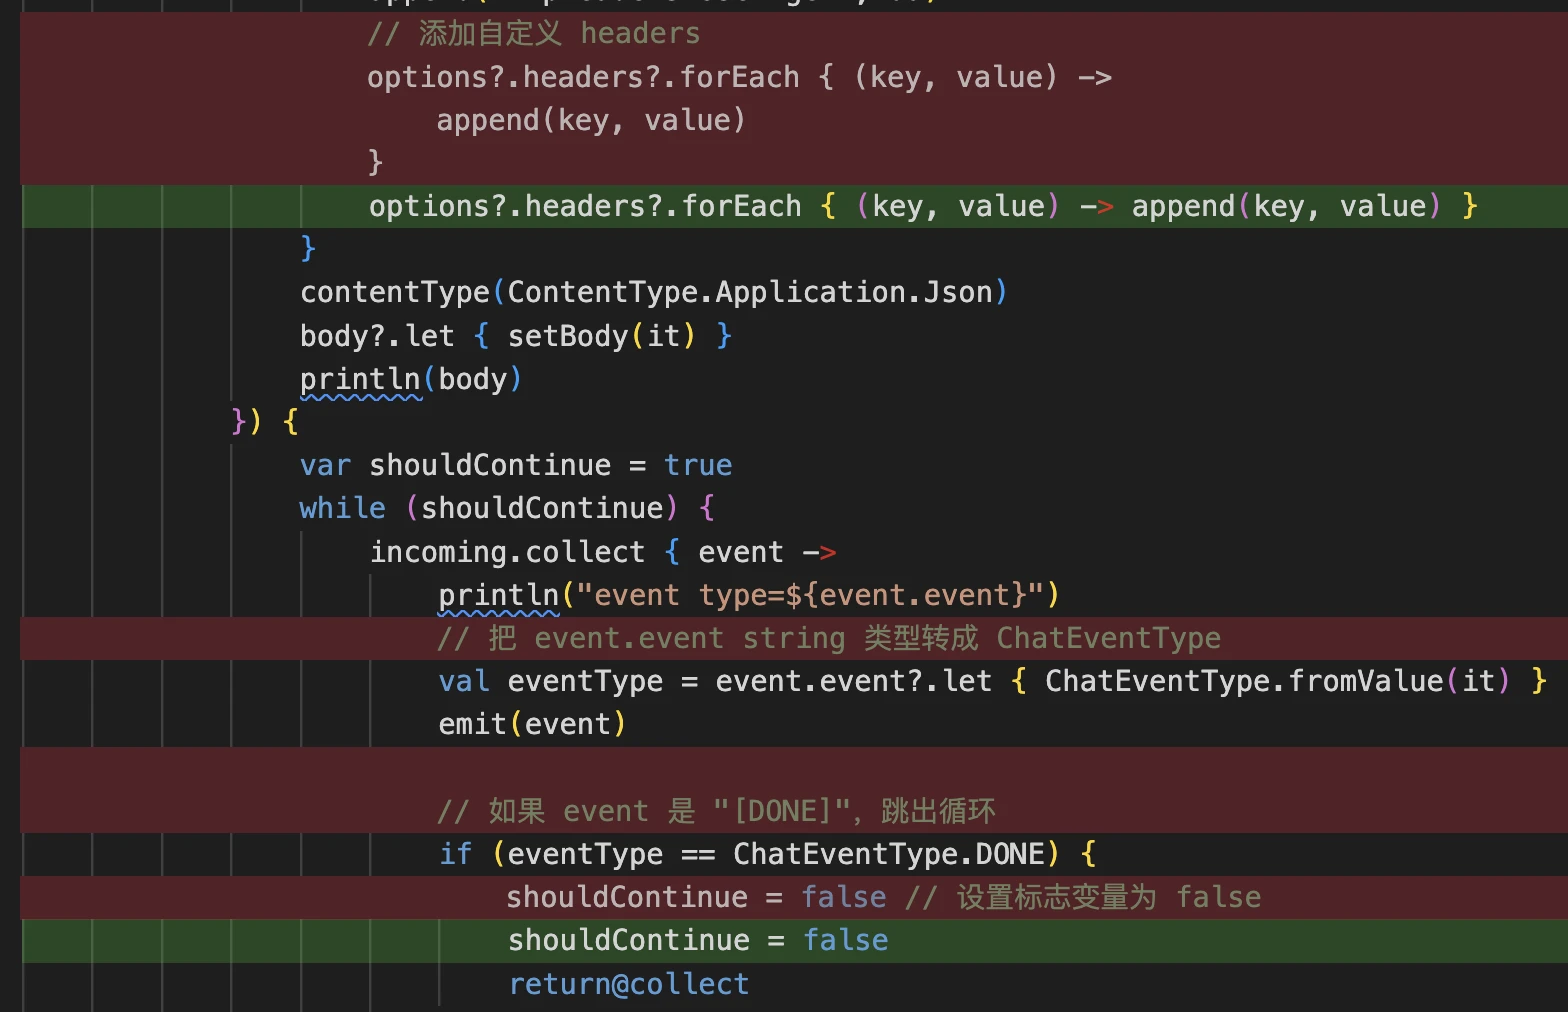This screenshot has width=1568, height=1012.
Task: Click false in the green added line
Action: [845, 940]
